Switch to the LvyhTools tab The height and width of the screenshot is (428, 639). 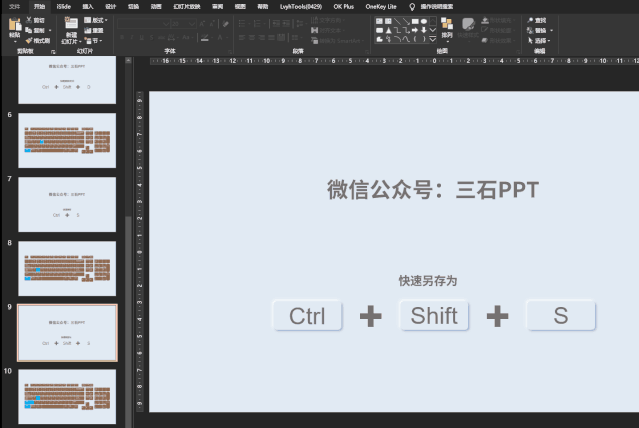point(301,7)
